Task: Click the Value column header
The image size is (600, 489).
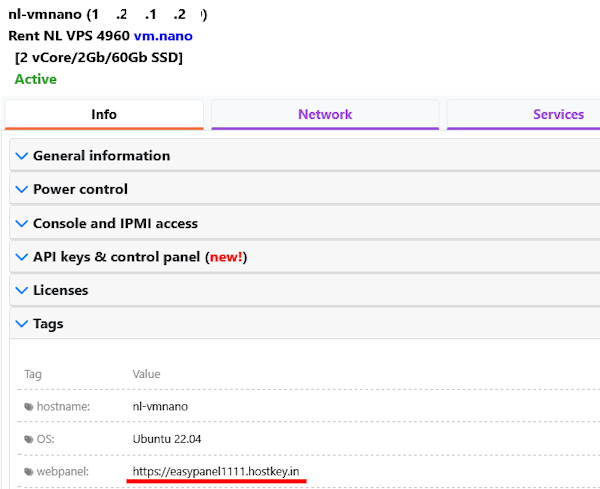Action: coord(146,374)
